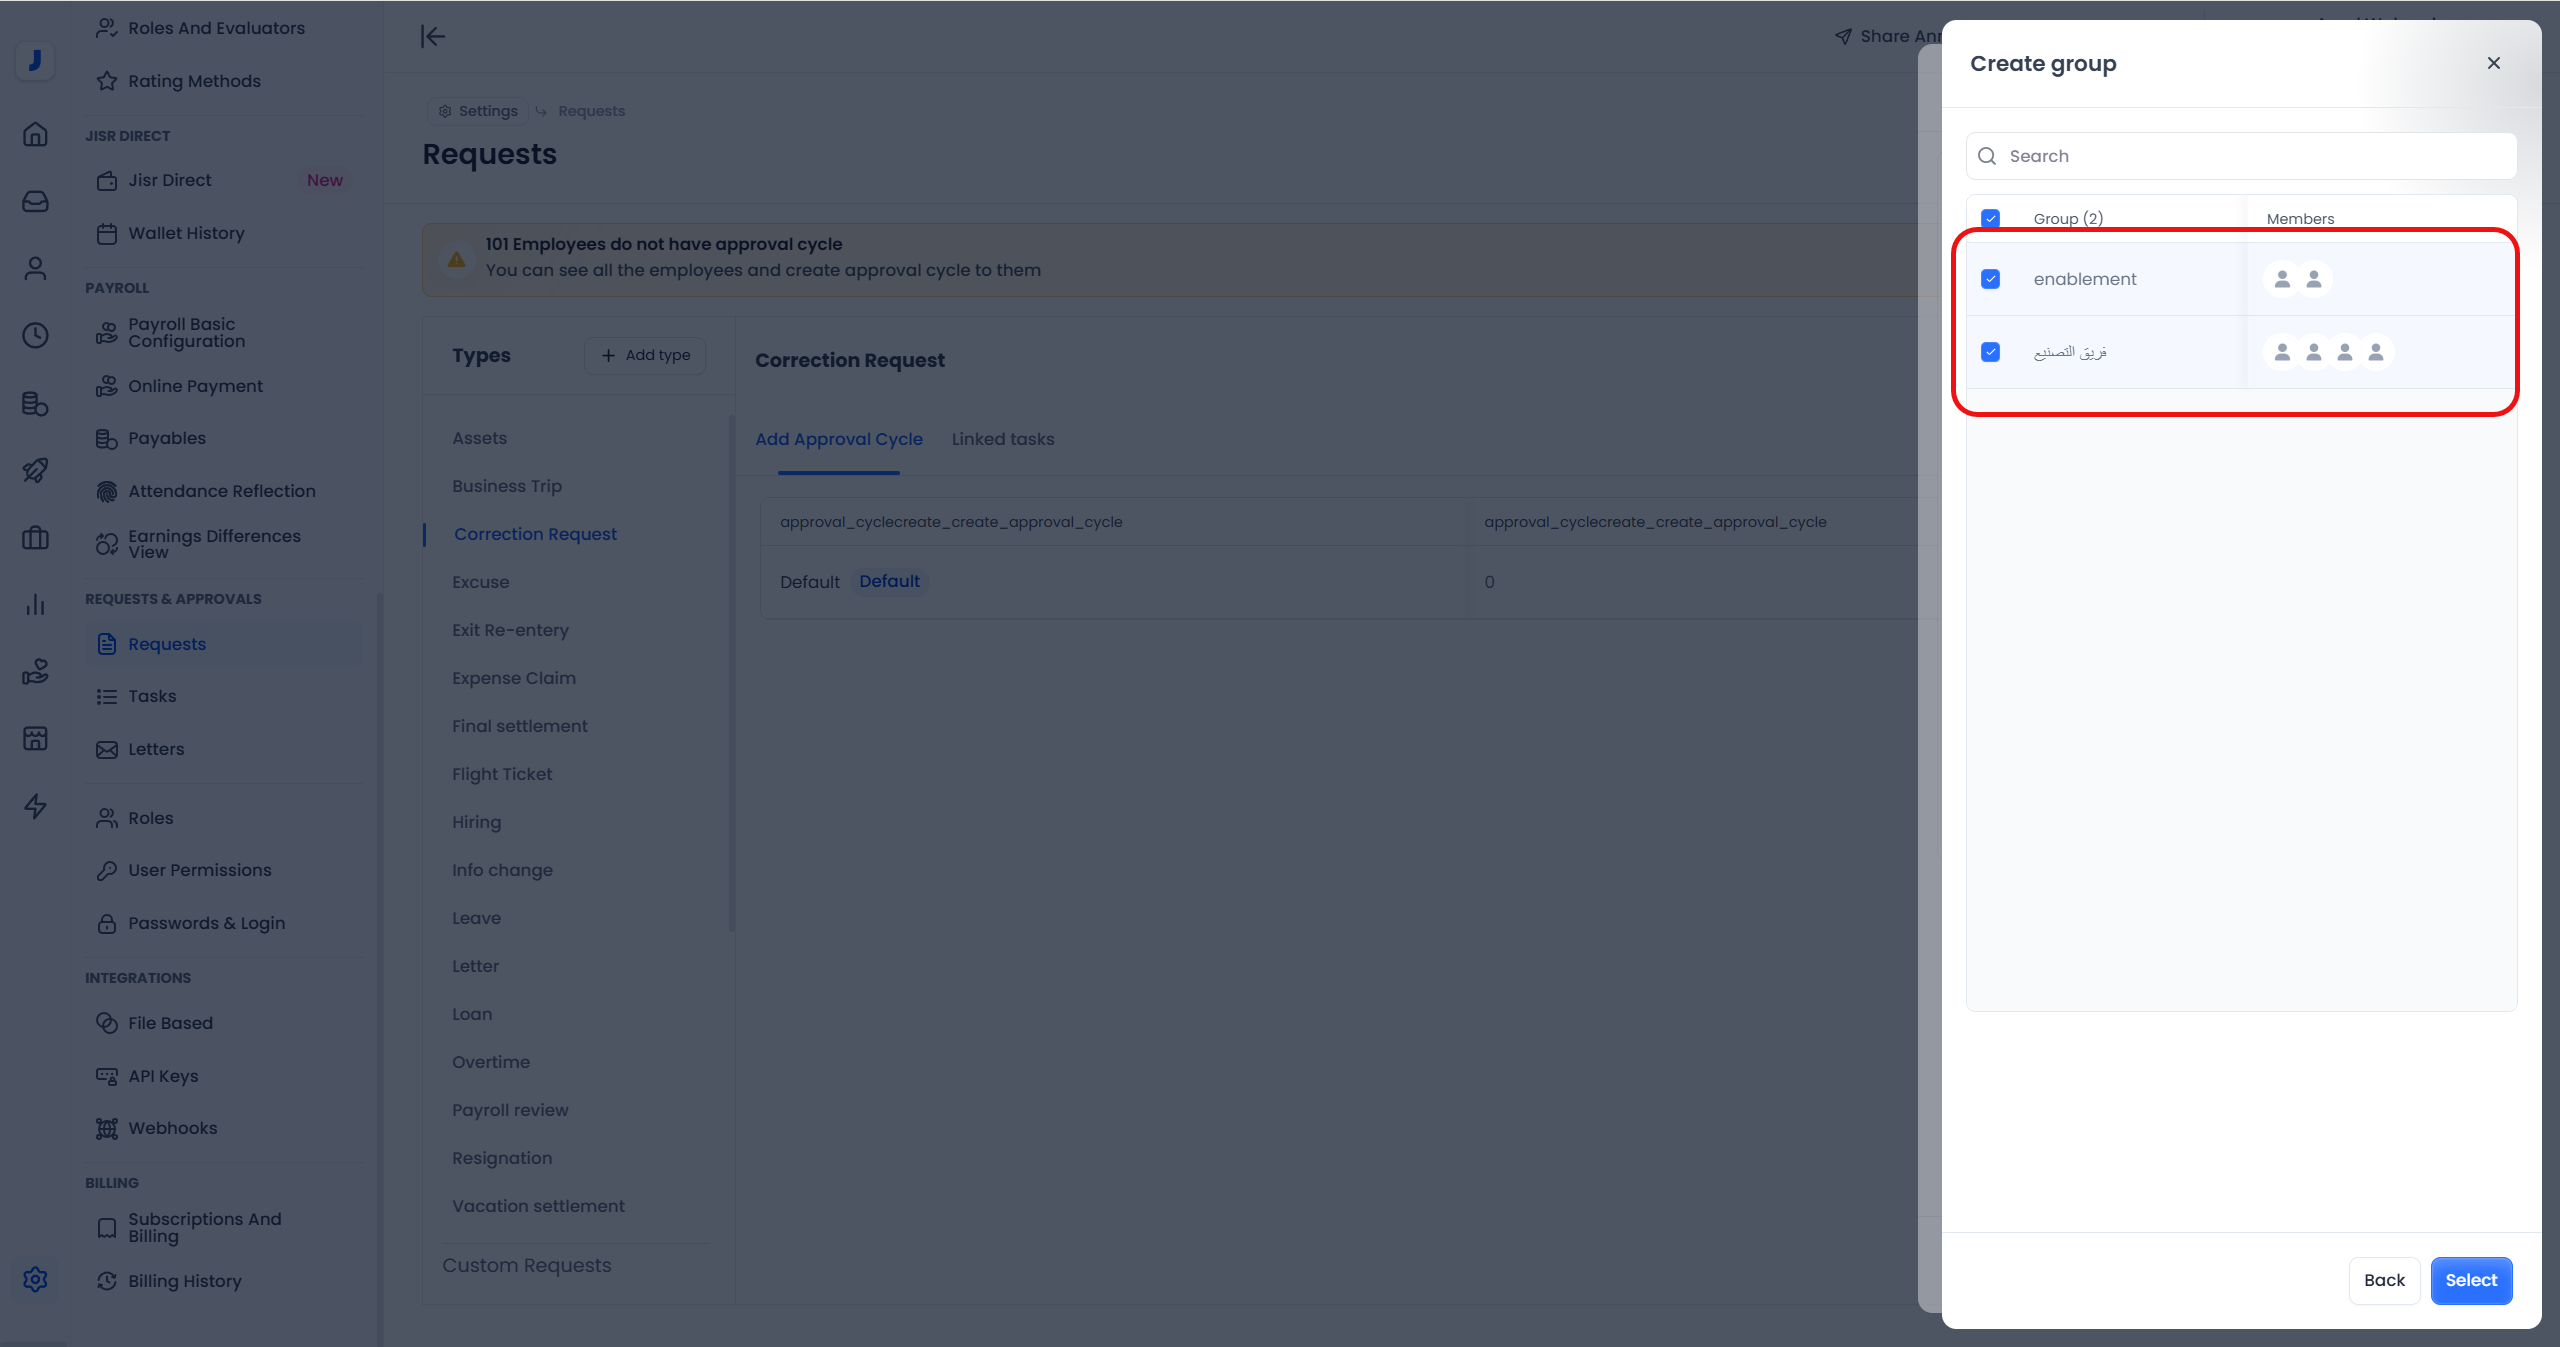Viewport: 2560px width, 1347px height.
Task: Click the Back button
Action: point(2383,1280)
